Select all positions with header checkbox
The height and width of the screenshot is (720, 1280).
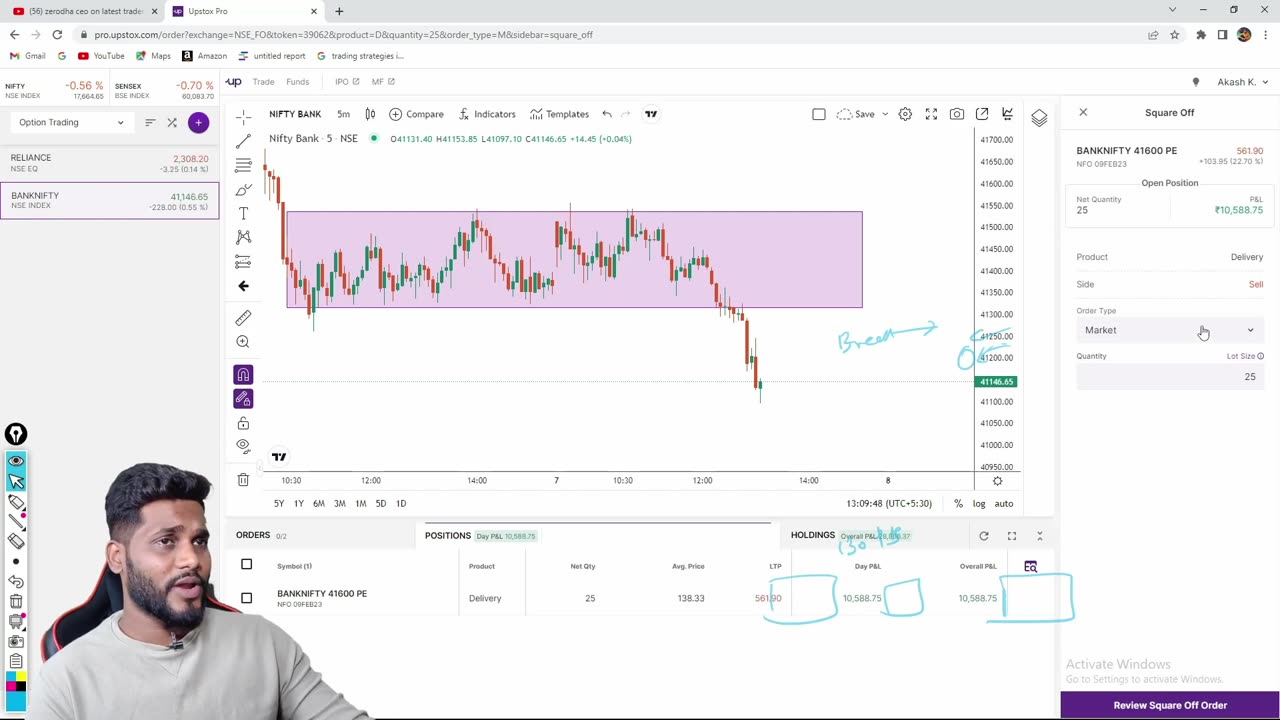point(247,565)
